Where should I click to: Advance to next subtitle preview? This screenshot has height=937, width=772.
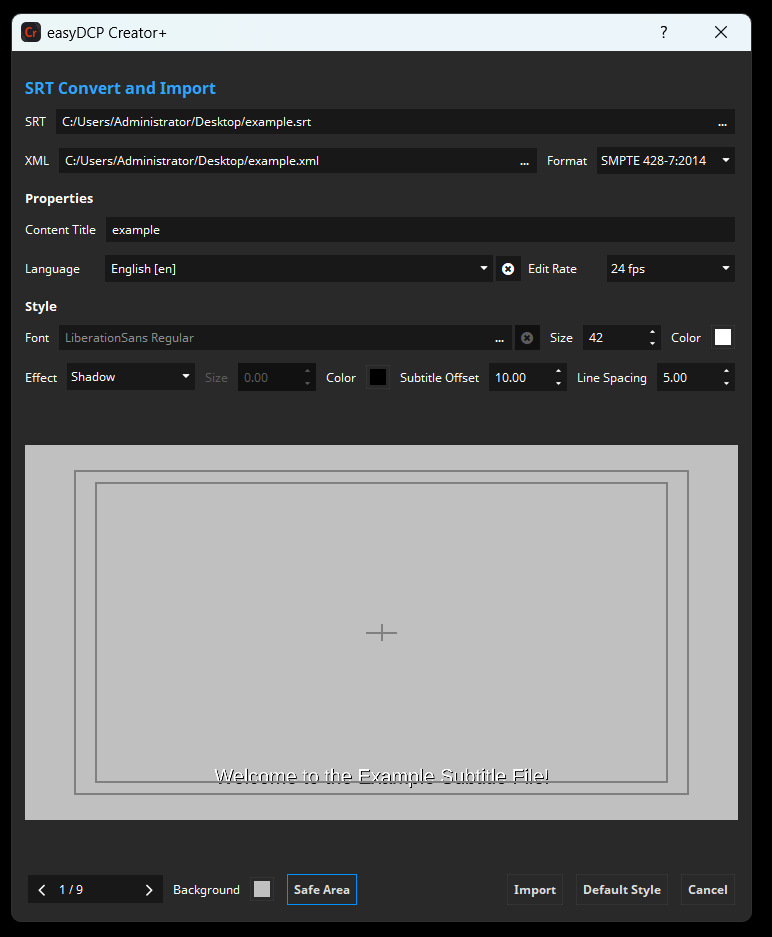(x=149, y=890)
